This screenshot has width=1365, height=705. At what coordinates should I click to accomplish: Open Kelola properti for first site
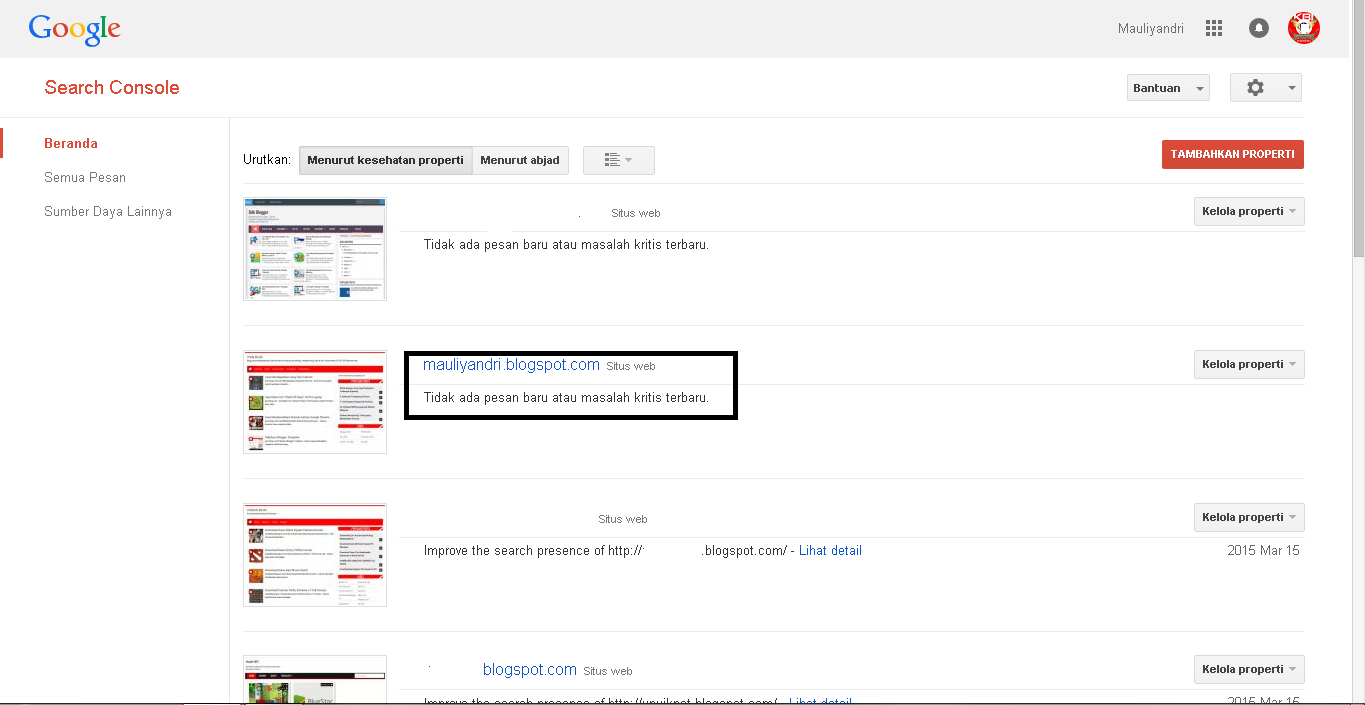click(1249, 211)
